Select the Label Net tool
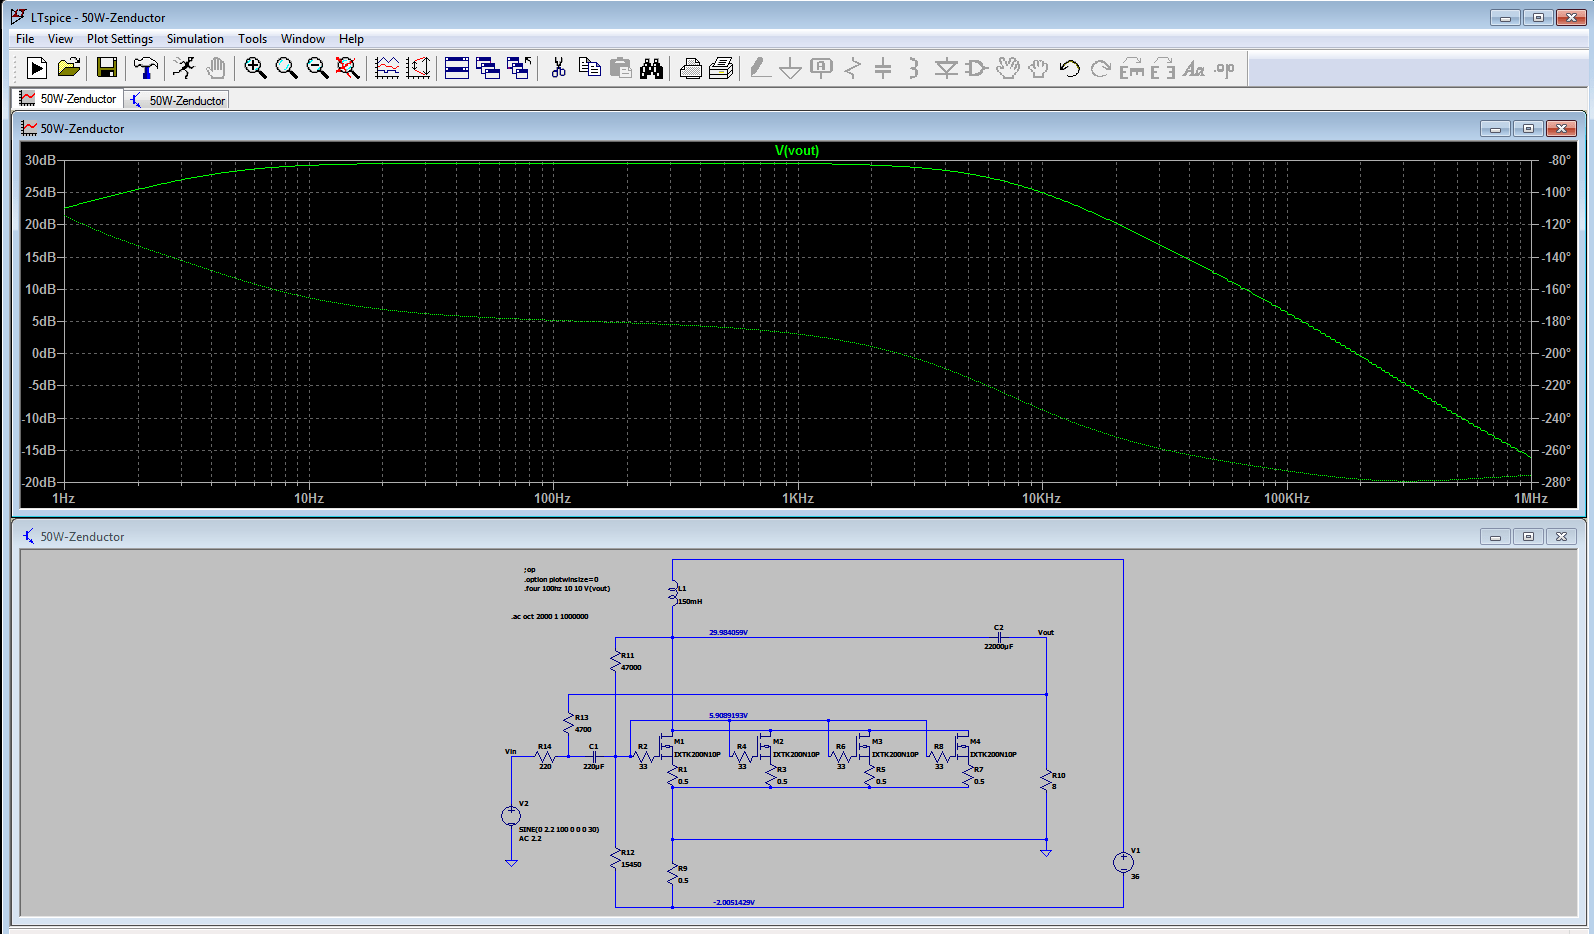 pyautogui.click(x=821, y=68)
